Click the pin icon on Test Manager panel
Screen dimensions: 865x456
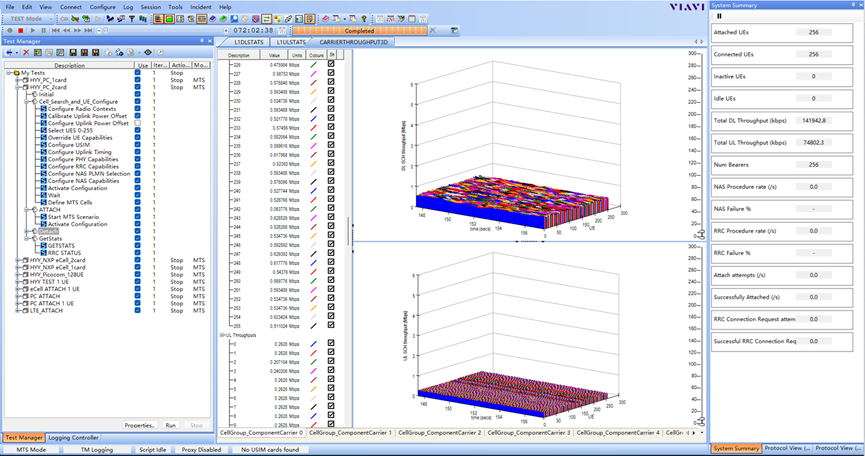[203, 41]
